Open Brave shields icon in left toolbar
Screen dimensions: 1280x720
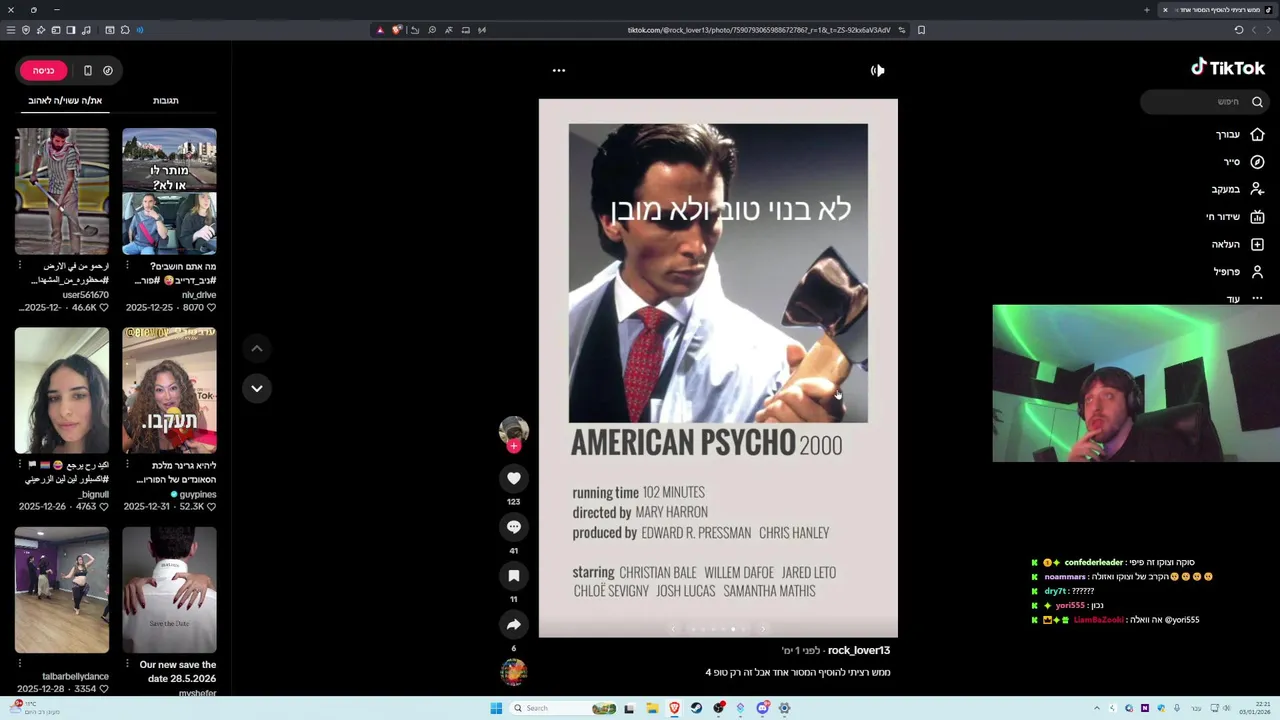point(26,30)
